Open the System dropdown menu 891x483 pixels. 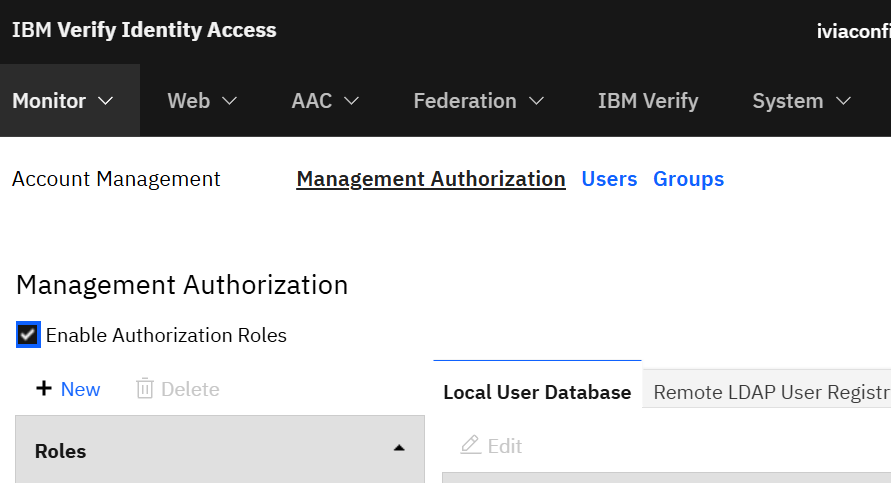(802, 101)
